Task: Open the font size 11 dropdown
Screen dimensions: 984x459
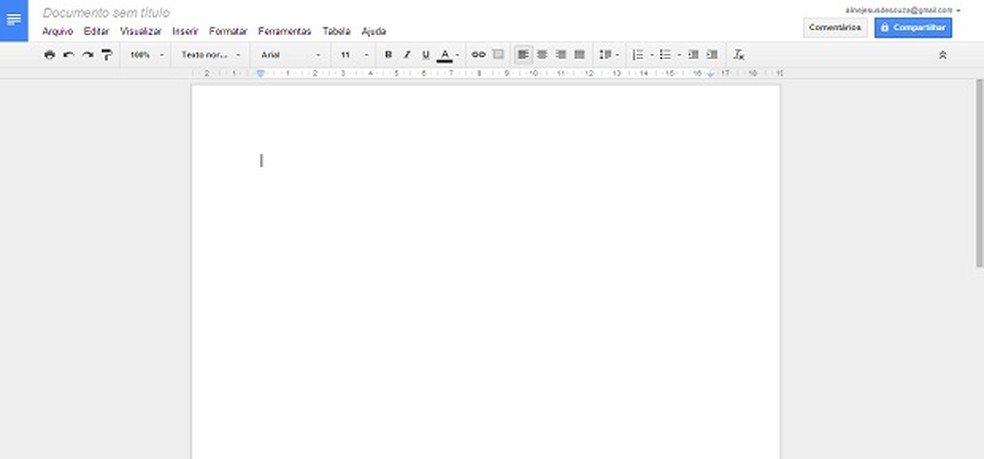Action: click(x=354, y=55)
